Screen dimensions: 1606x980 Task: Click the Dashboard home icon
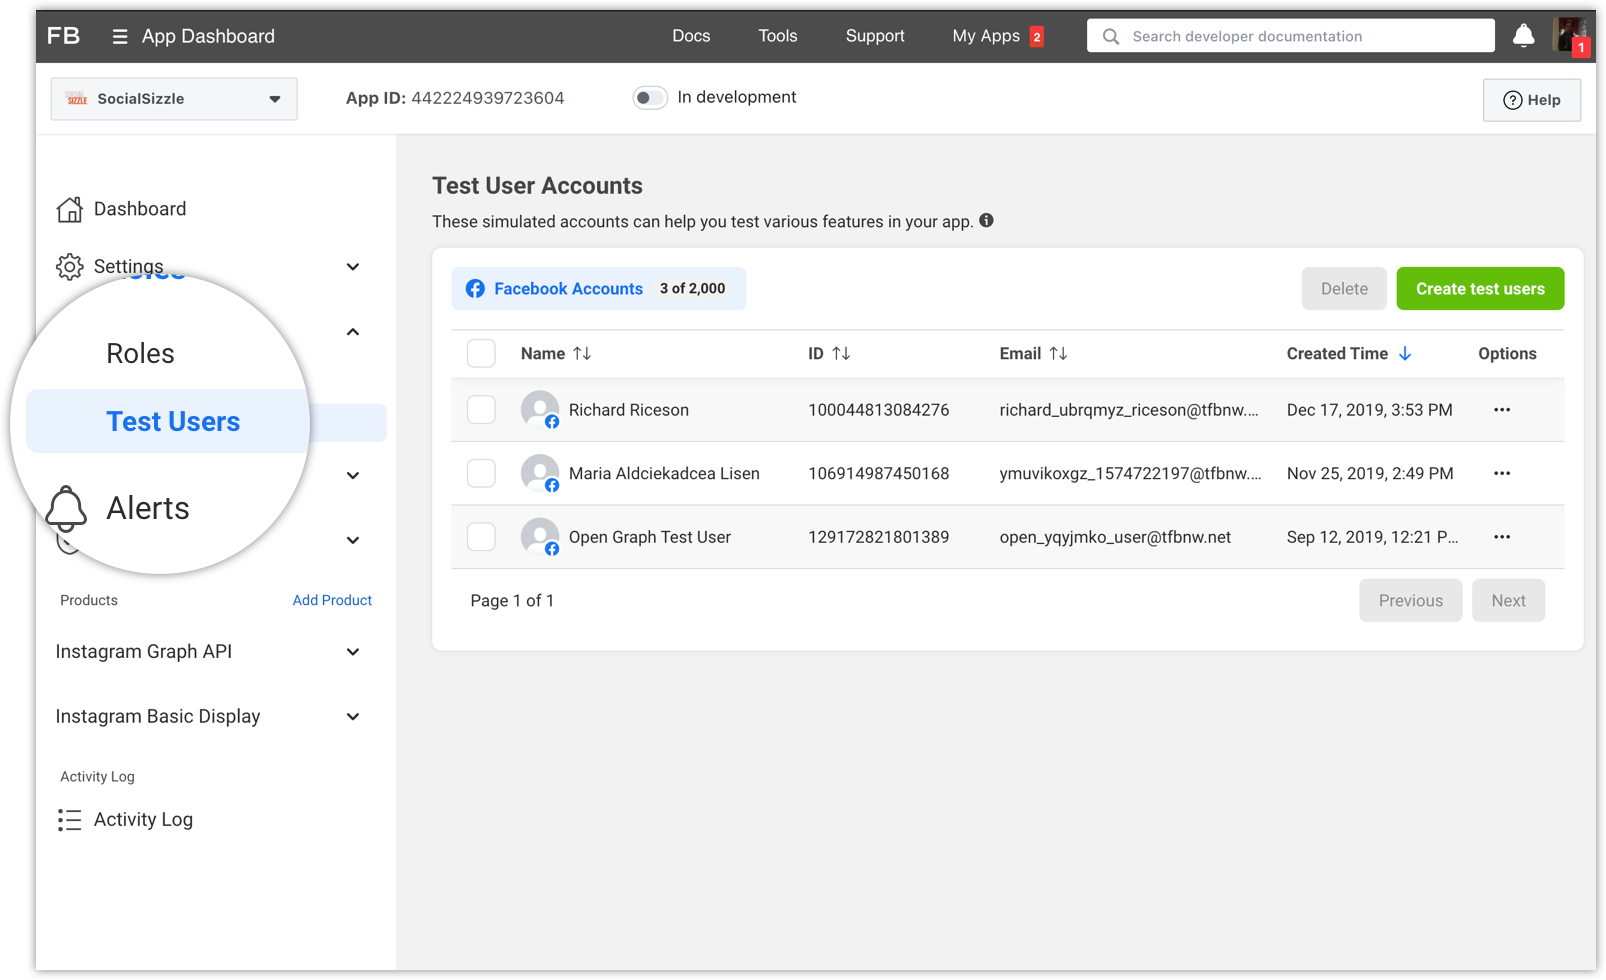point(69,209)
